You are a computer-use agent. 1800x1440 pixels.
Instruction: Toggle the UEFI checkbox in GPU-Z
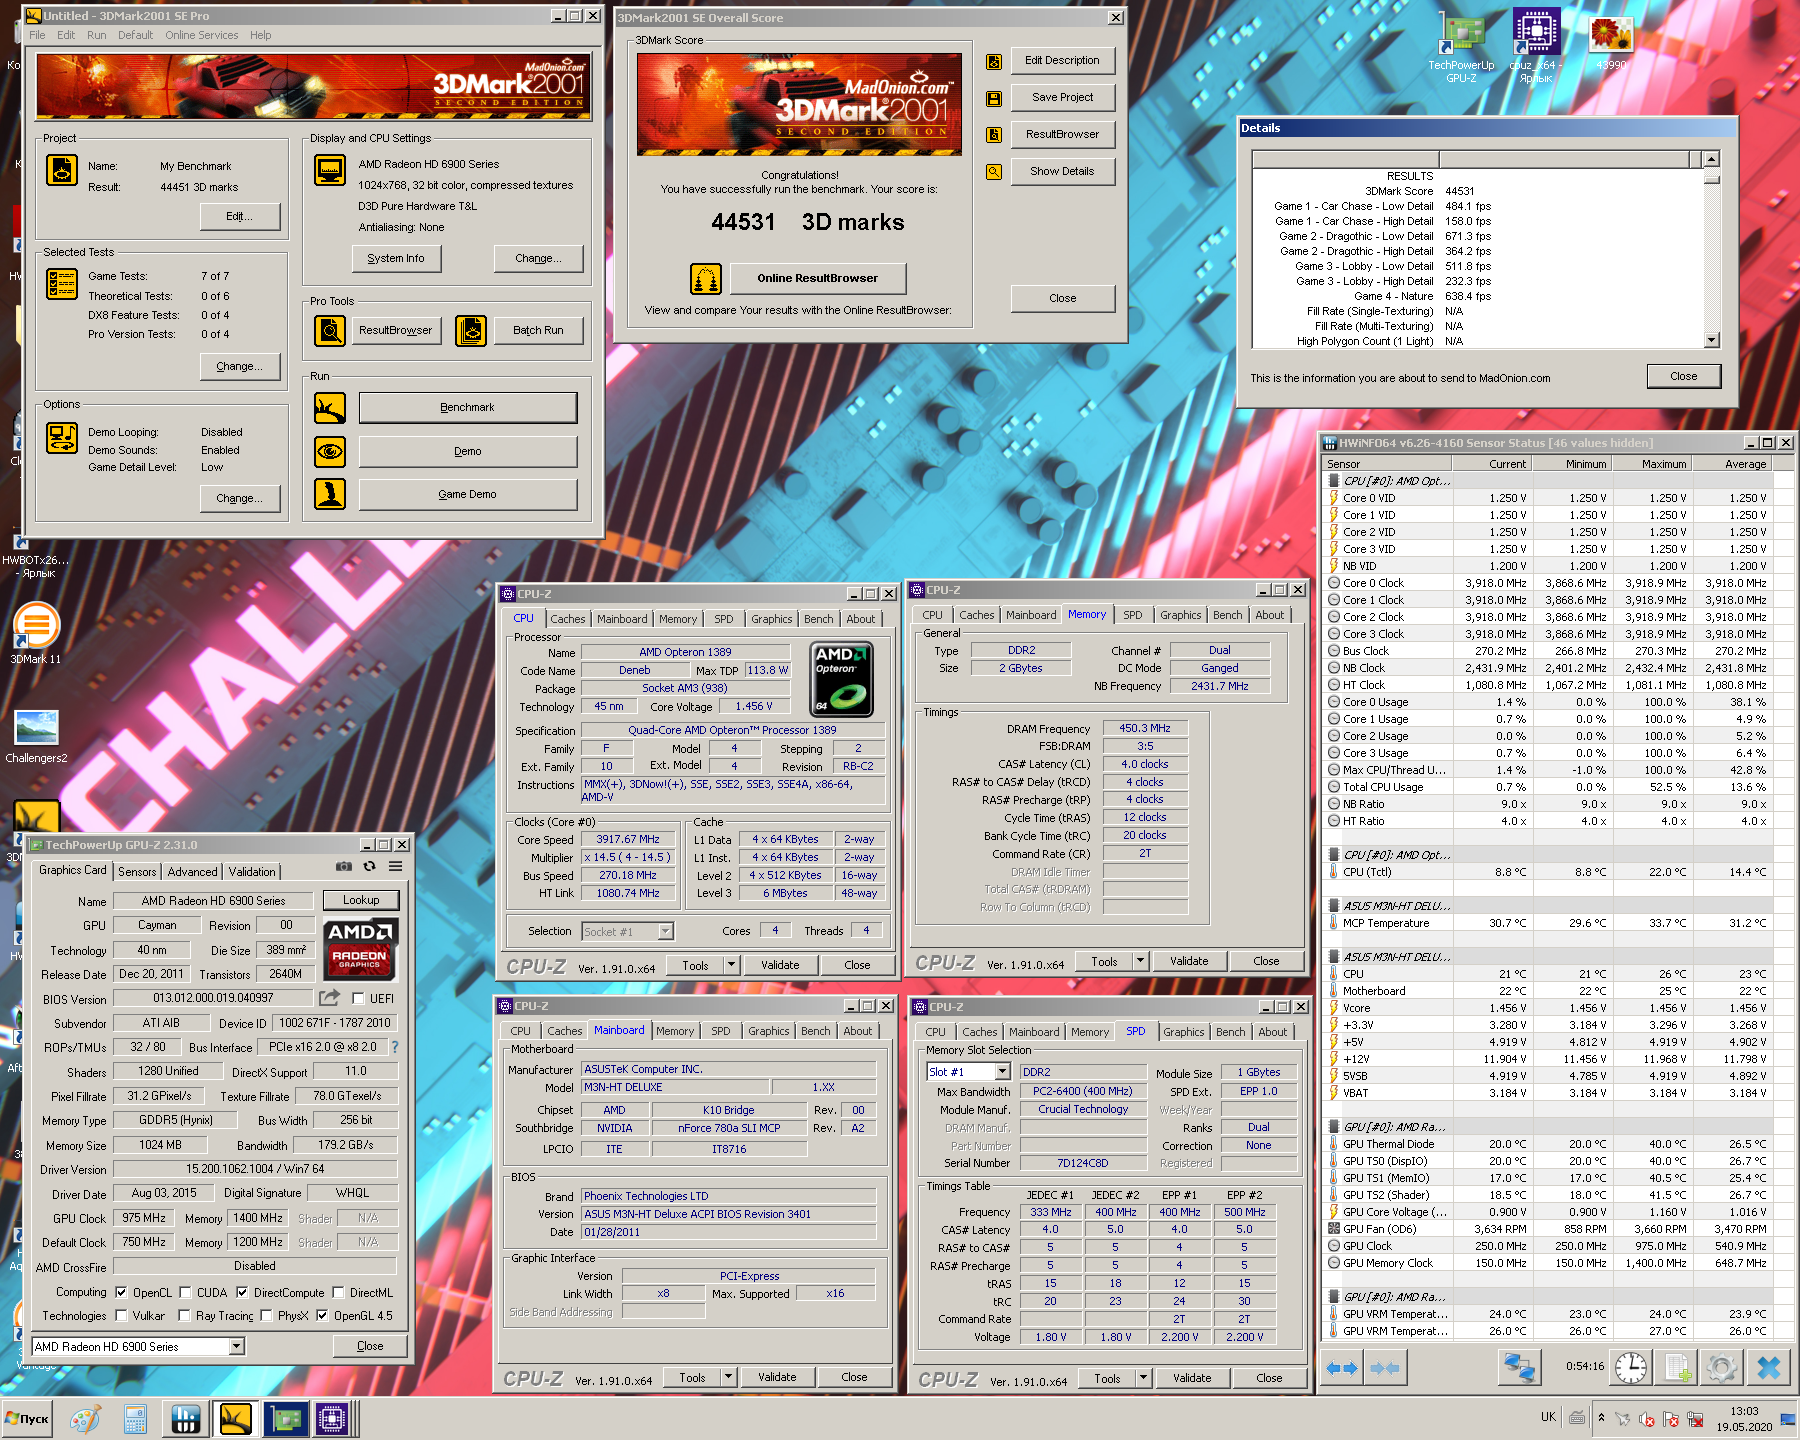(x=358, y=999)
